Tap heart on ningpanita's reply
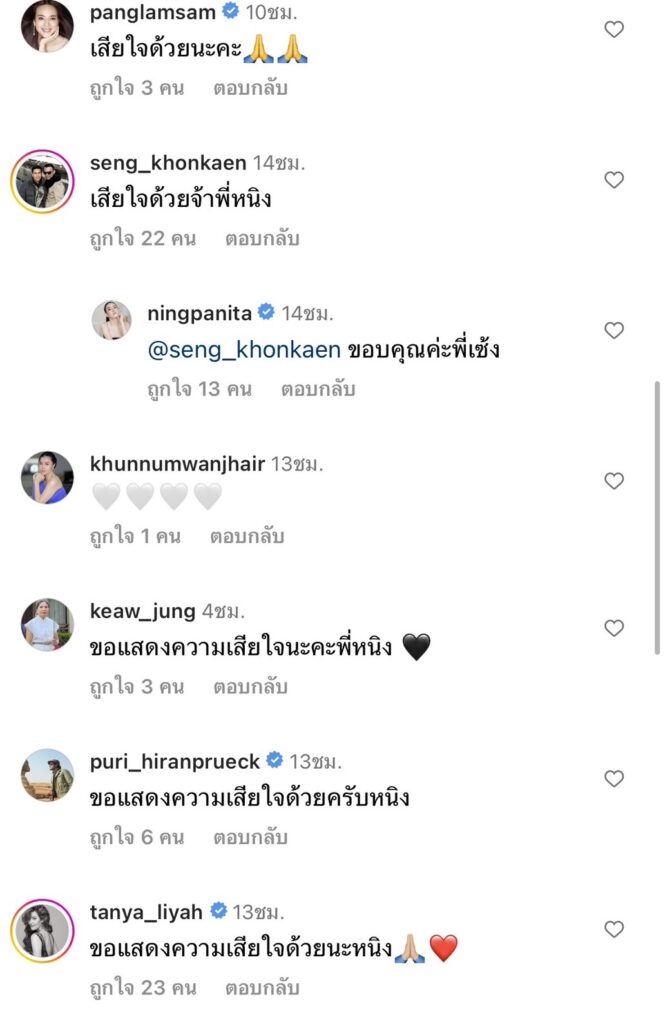 click(614, 330)
